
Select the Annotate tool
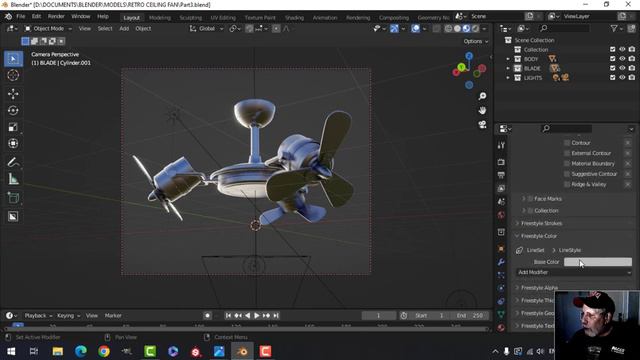tap(13, 162)
